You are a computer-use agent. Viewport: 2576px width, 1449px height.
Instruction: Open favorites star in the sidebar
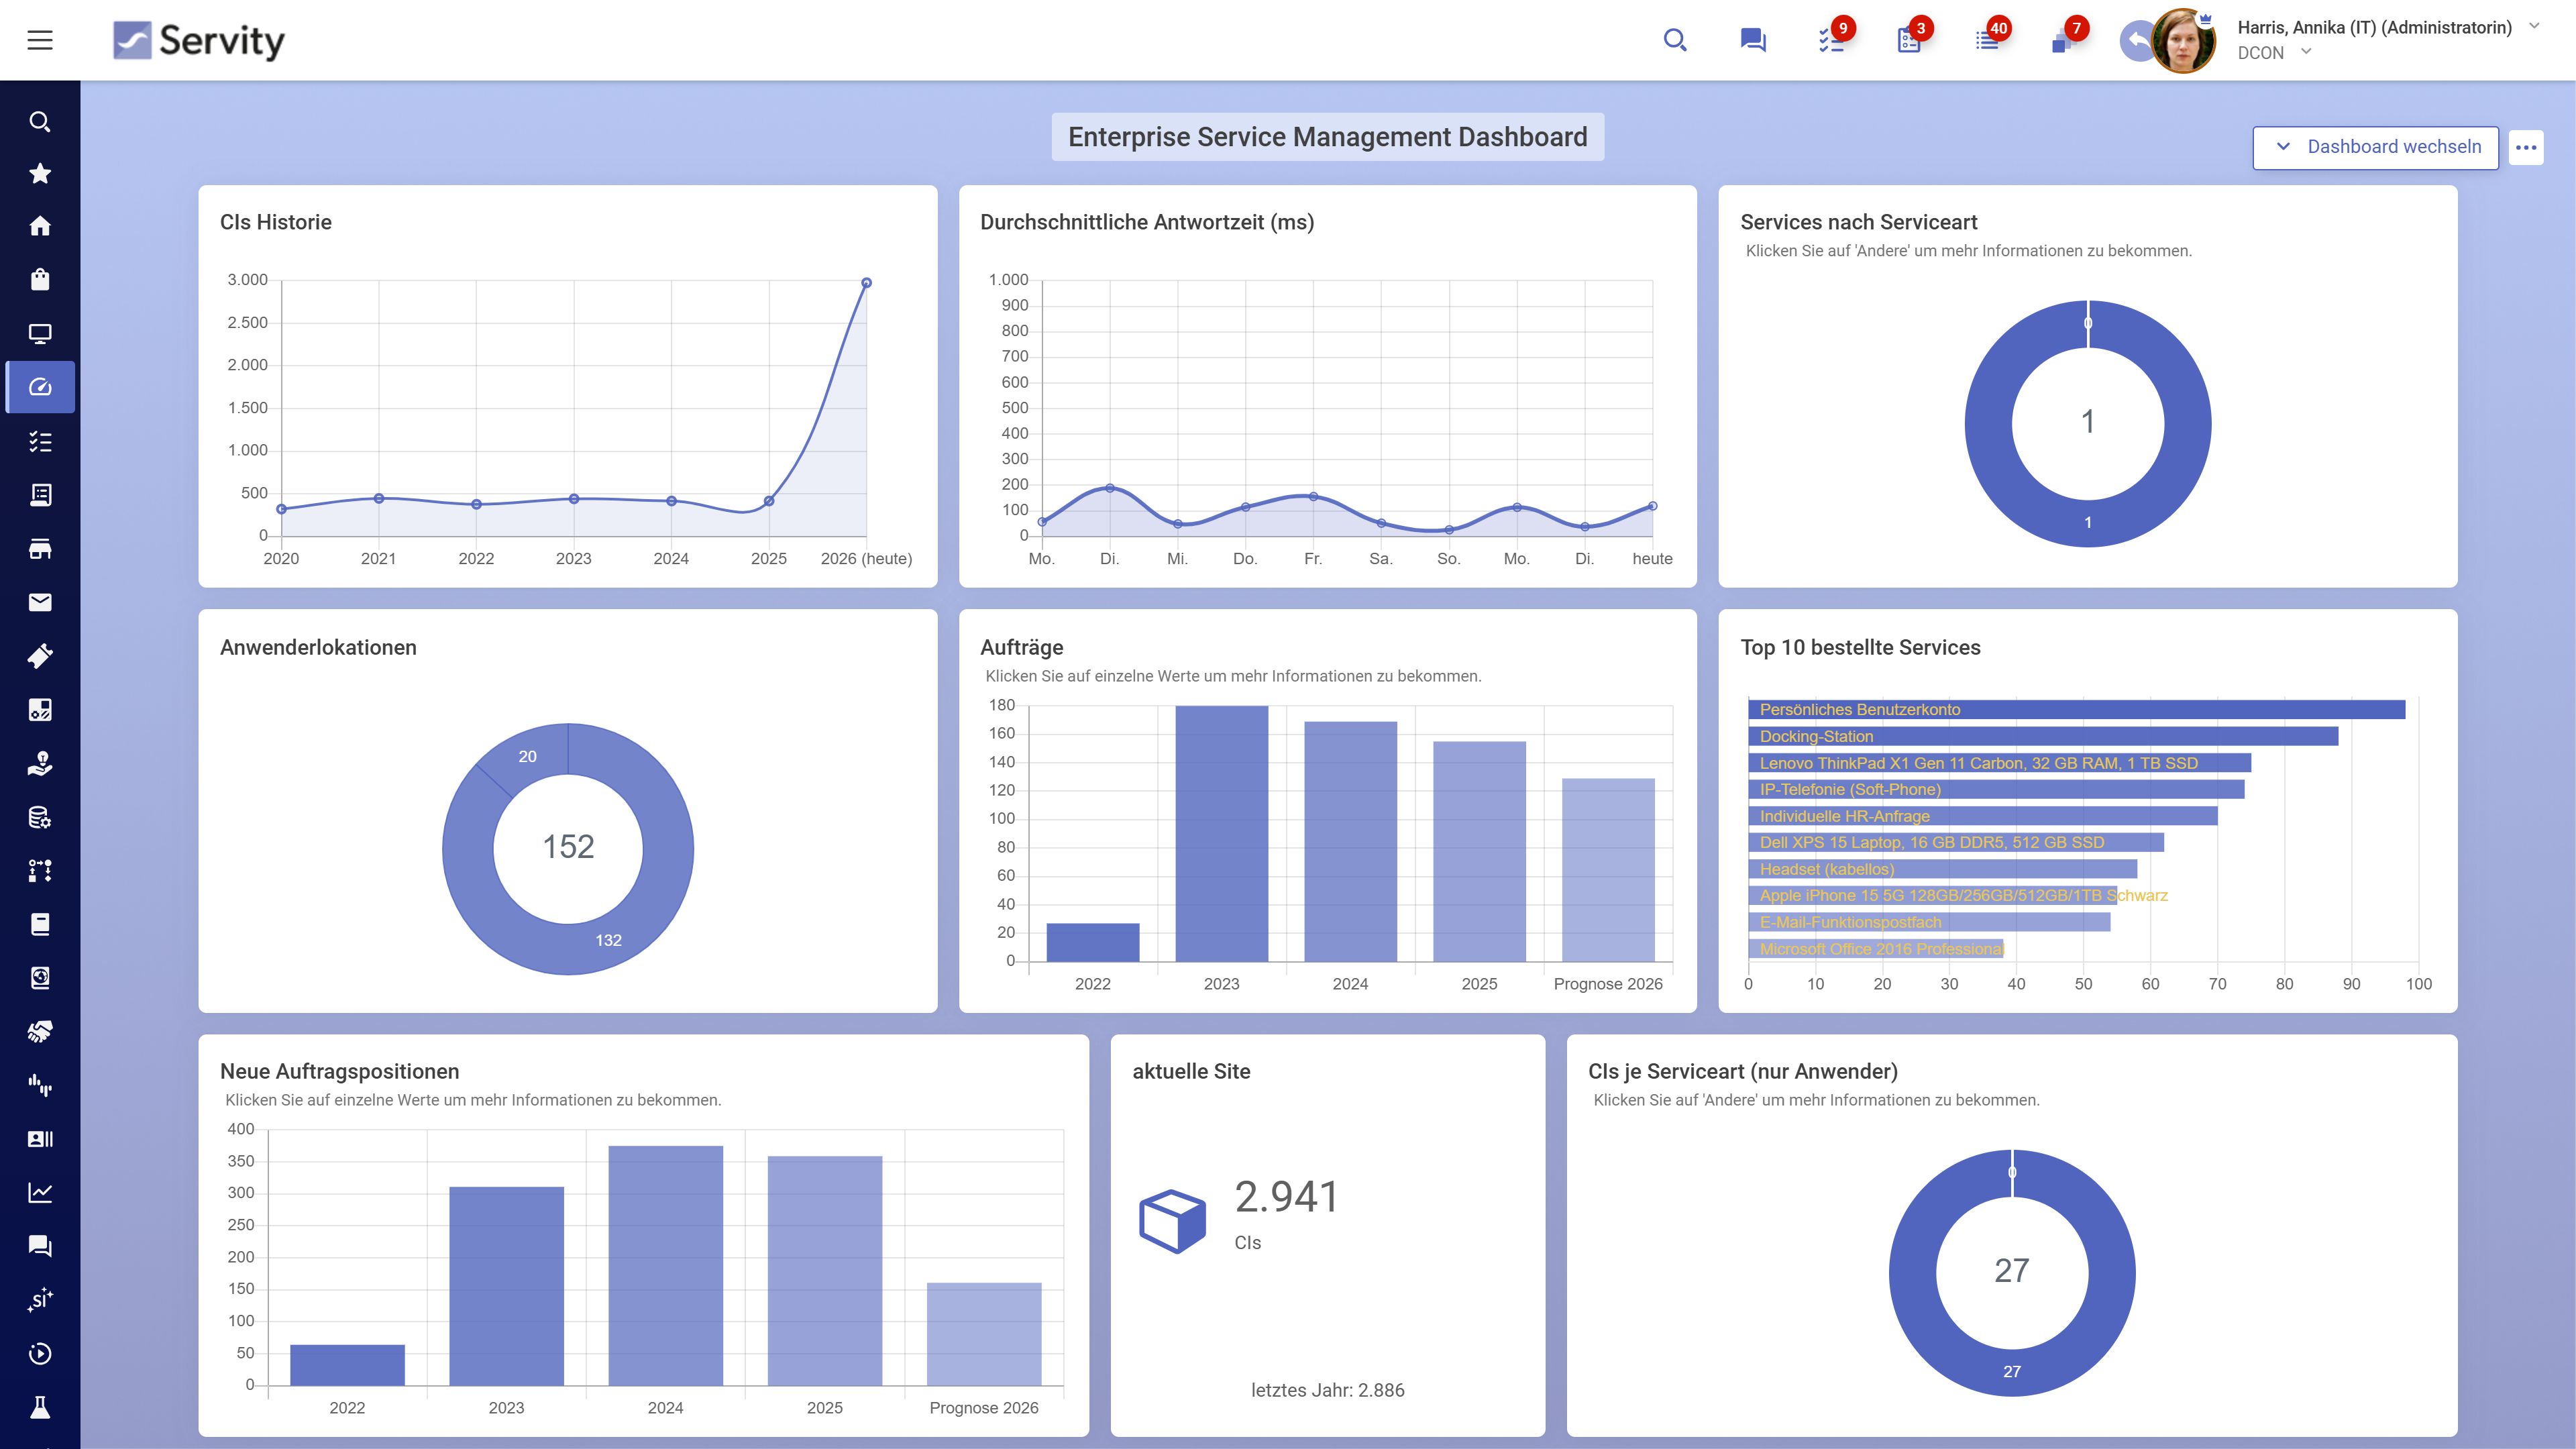(40, 174)
